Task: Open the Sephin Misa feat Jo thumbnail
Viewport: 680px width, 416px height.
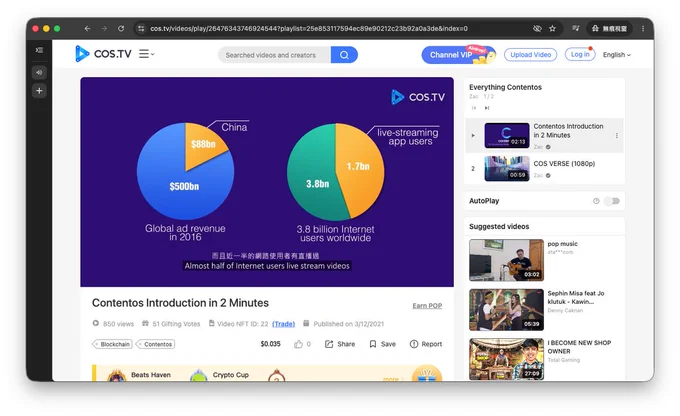Action: point(506,310)
